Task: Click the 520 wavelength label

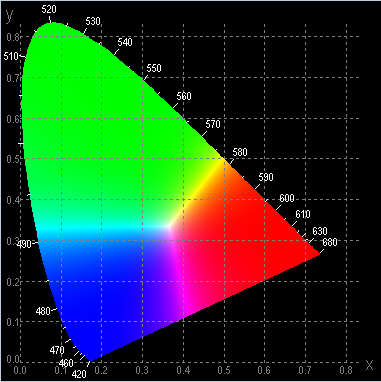Action: [x=49, y=9]
